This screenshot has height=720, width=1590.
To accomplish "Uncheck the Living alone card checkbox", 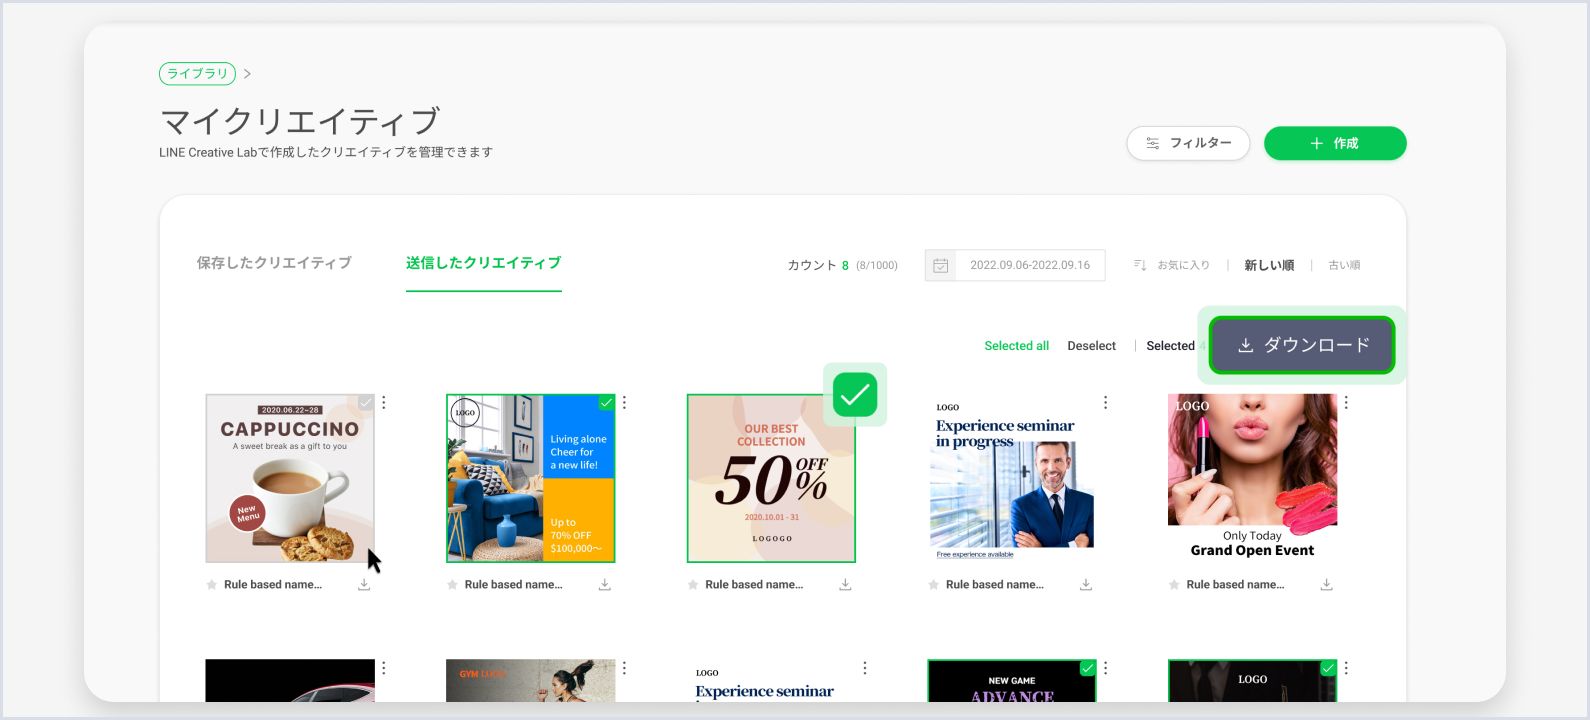I will (x=606, y=402).
